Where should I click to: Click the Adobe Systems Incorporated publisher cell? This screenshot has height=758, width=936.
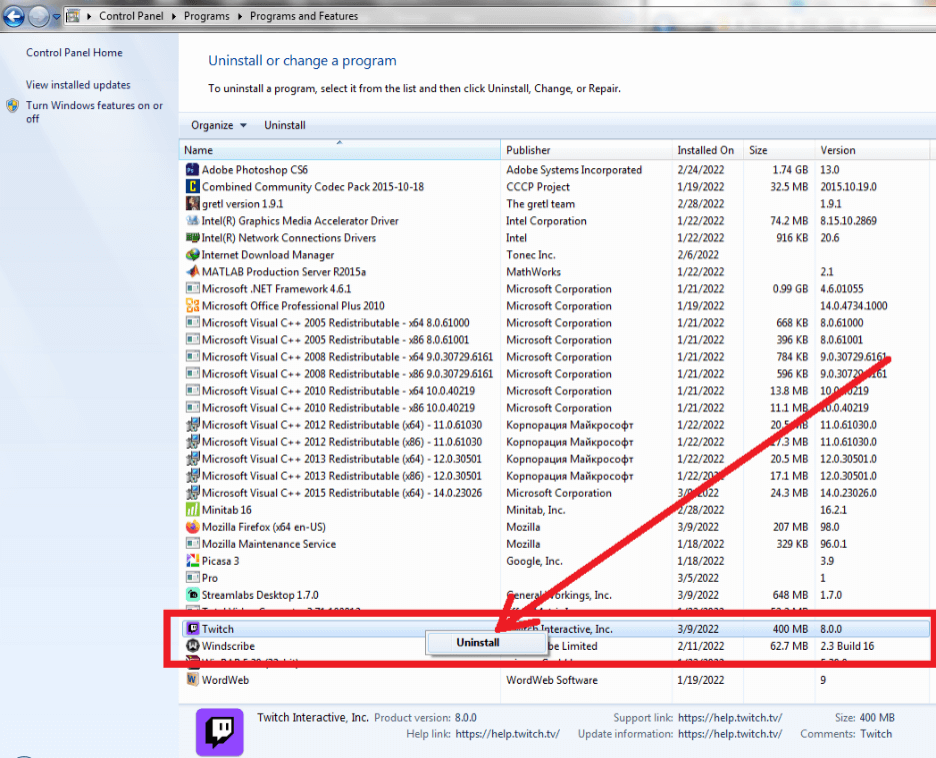click(574, 170)
